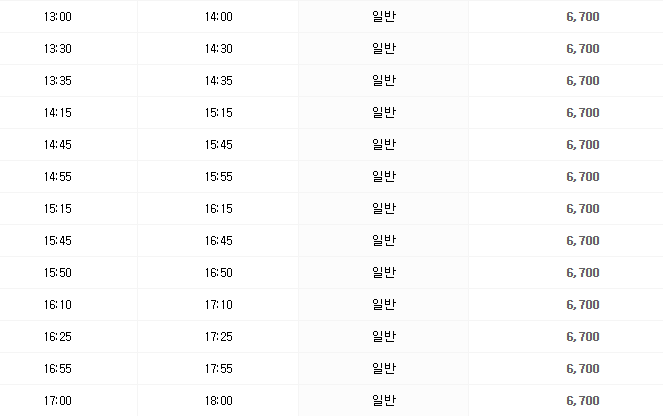Click the 14:45 departure time
Viewport: 663px width, 416px height.
pyautogui.click(x=58, y=145)
